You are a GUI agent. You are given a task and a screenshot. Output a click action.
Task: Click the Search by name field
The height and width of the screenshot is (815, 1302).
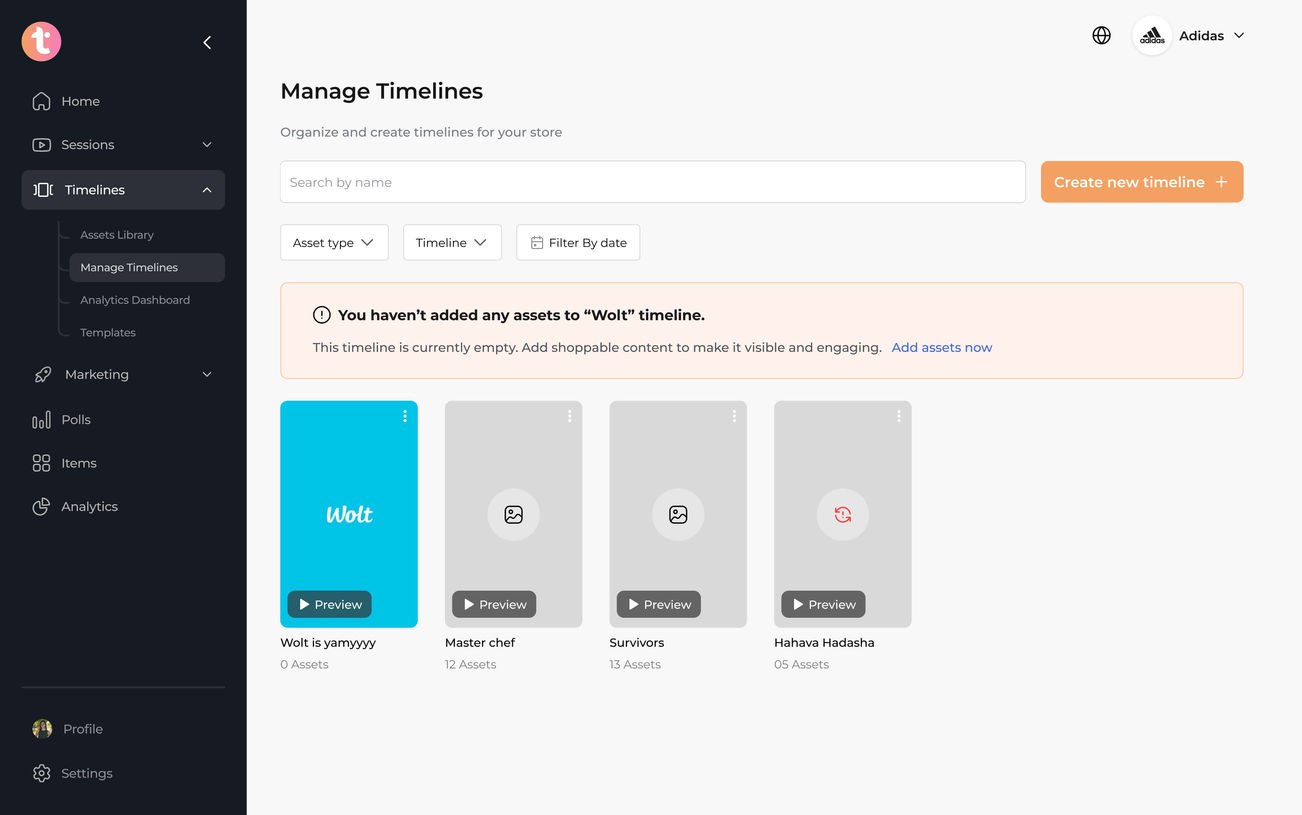[652, 182]
